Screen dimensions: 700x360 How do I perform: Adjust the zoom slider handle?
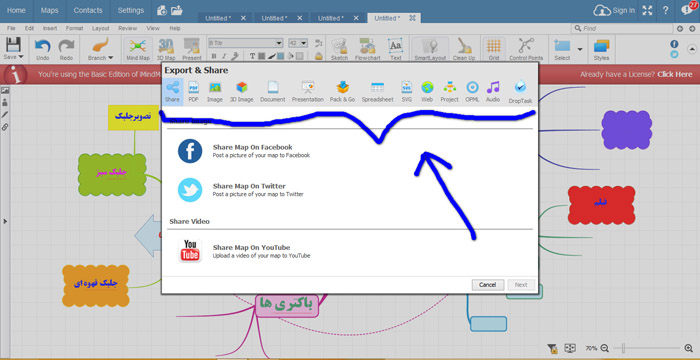623,348
